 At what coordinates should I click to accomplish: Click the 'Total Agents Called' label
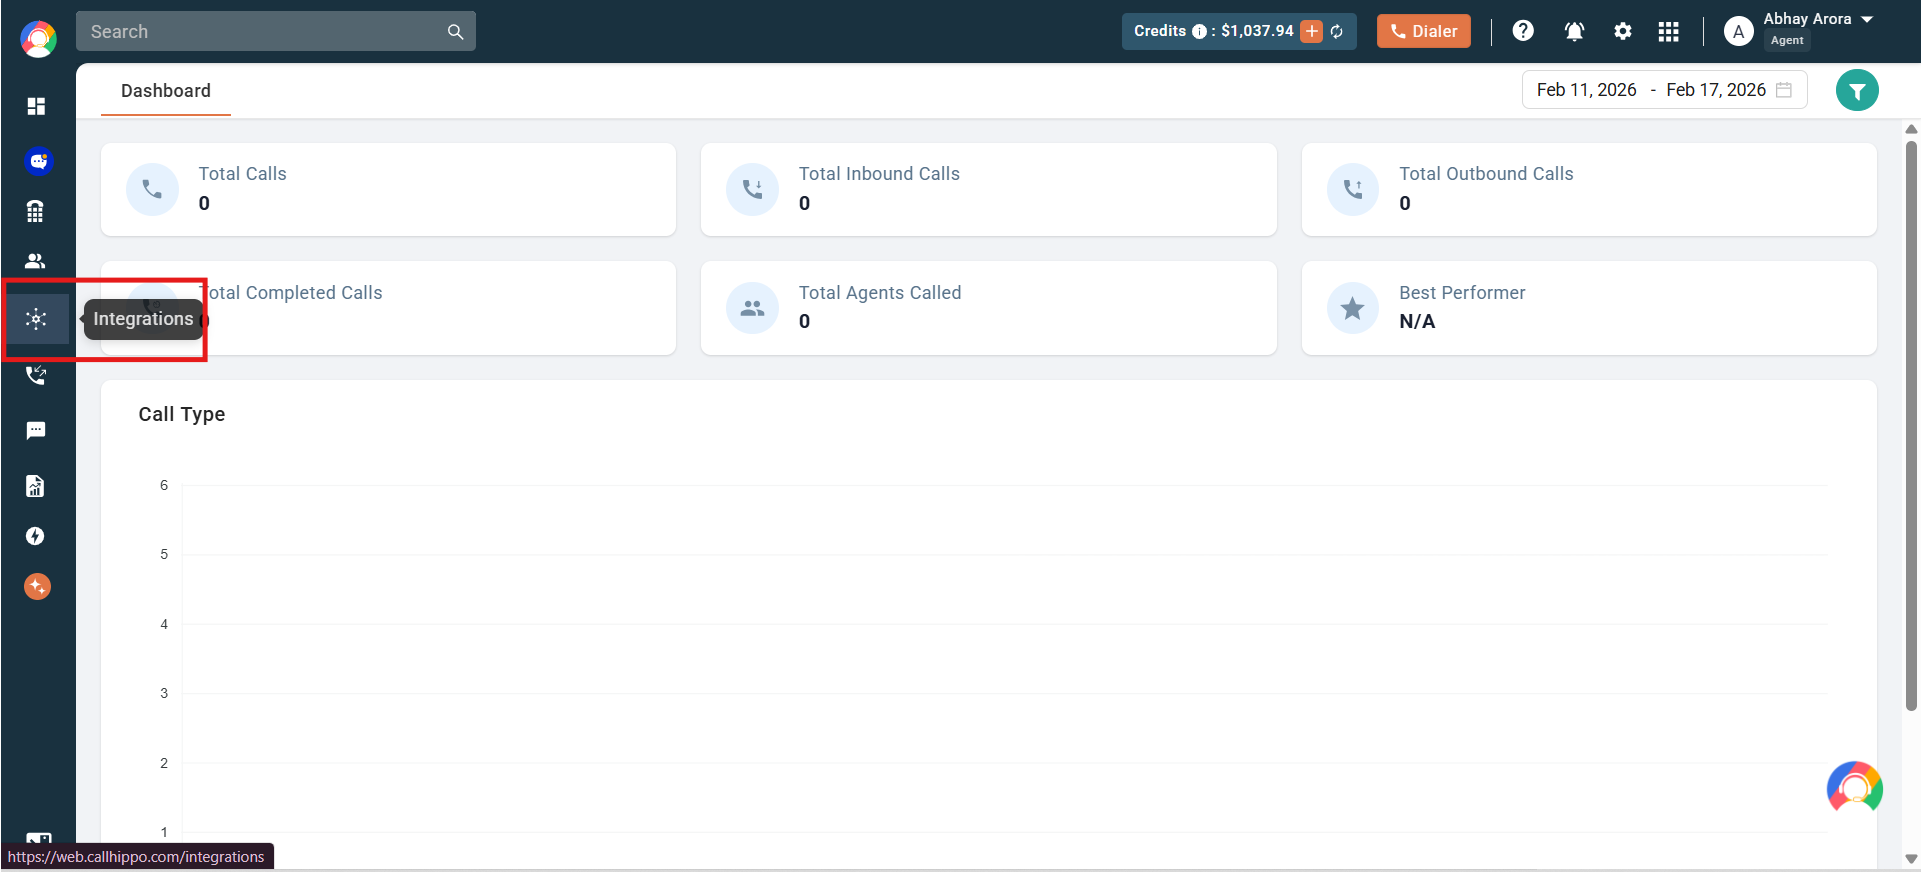[x=880, y=293]
